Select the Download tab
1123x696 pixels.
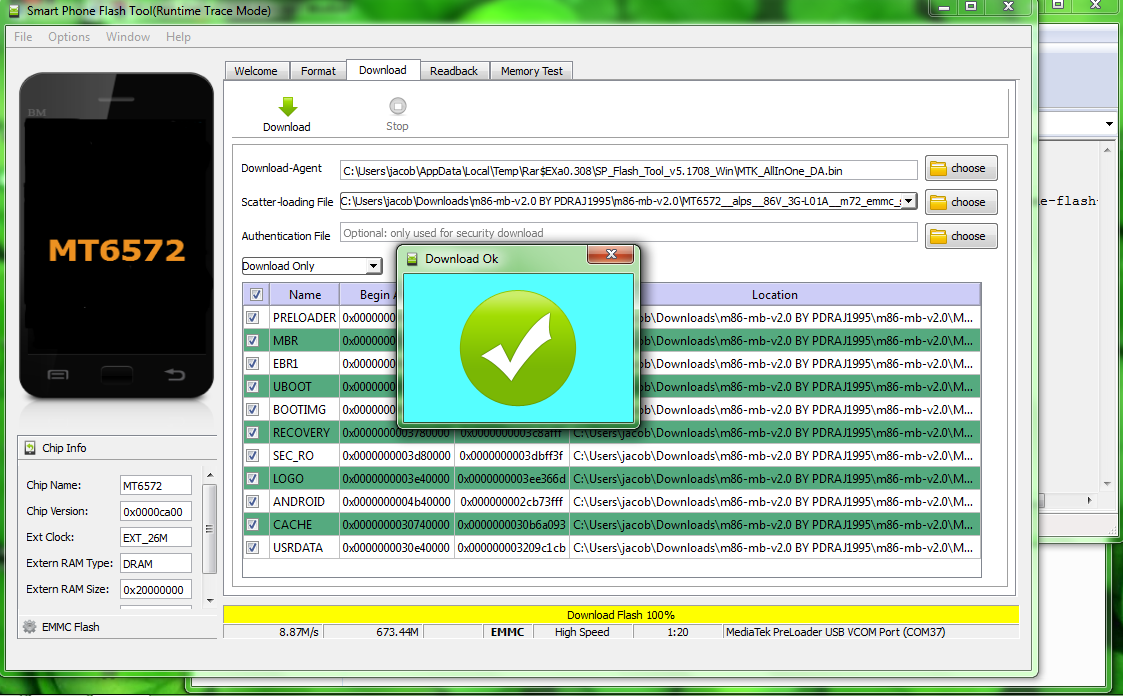(x=382, y=69)
